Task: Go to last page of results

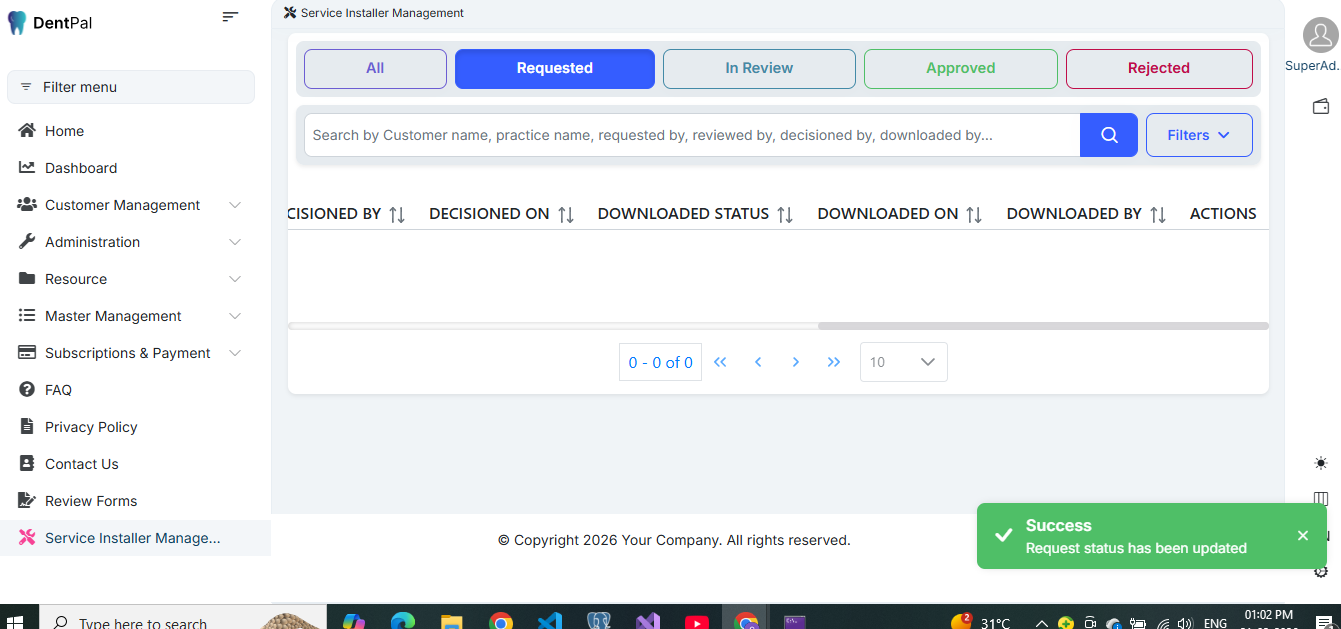Action: point(834,362)
